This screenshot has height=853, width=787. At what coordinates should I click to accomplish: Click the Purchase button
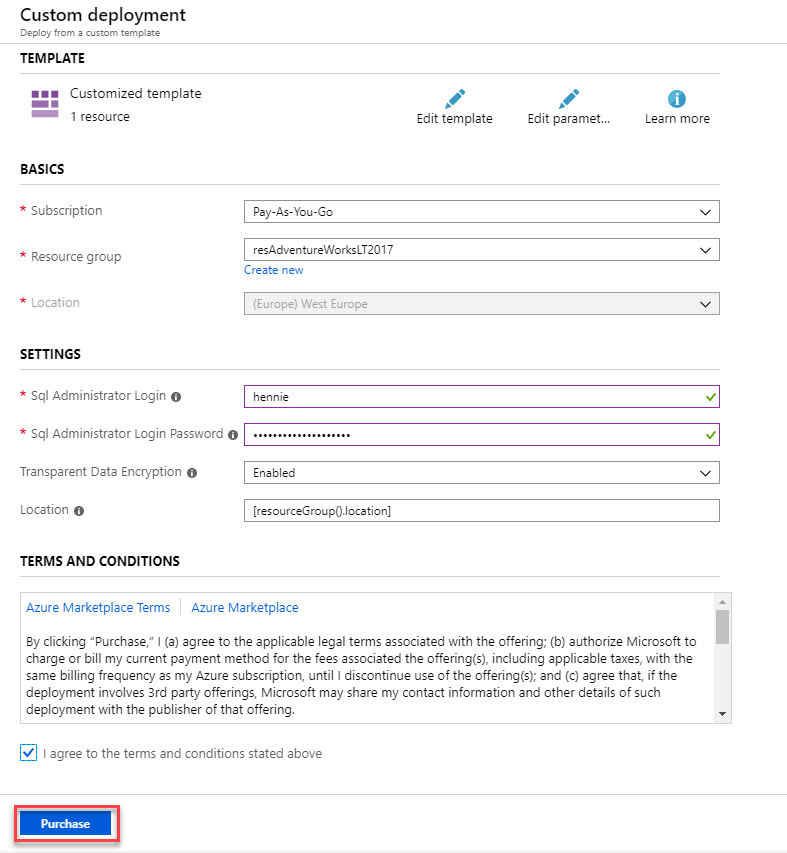65,823
